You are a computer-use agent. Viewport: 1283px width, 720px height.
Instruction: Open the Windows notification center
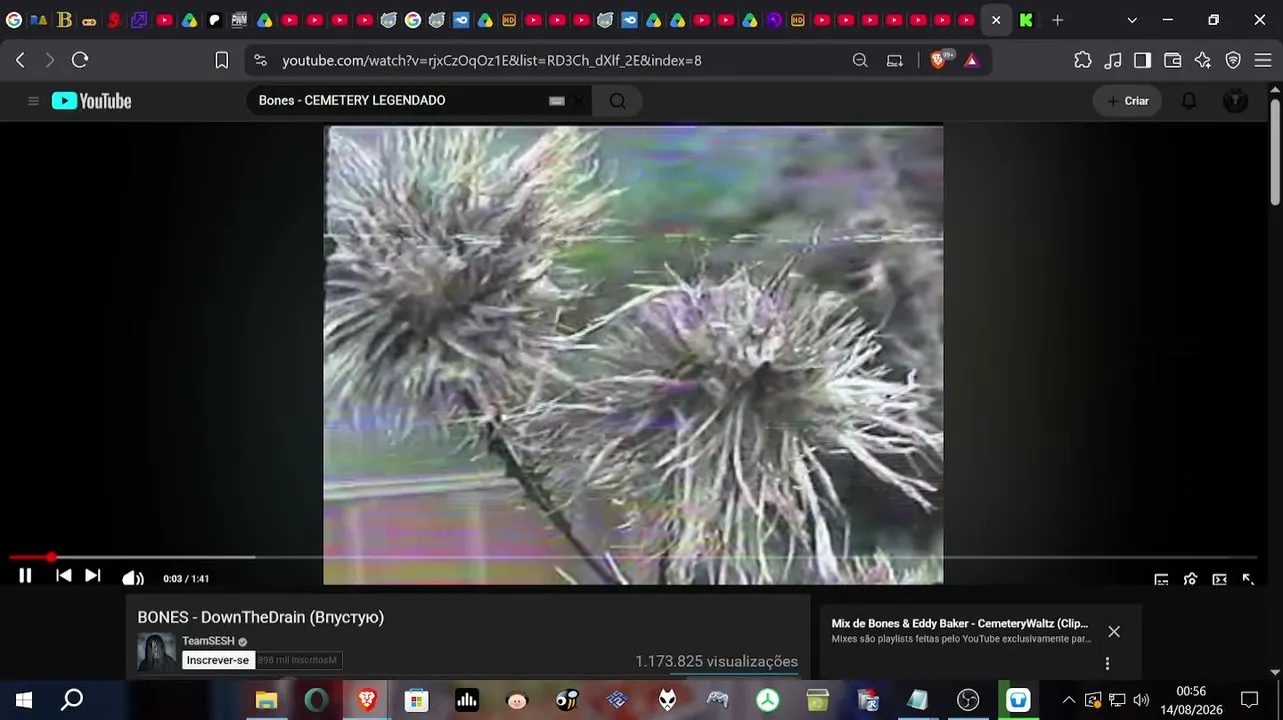[x=1249, y=700]
